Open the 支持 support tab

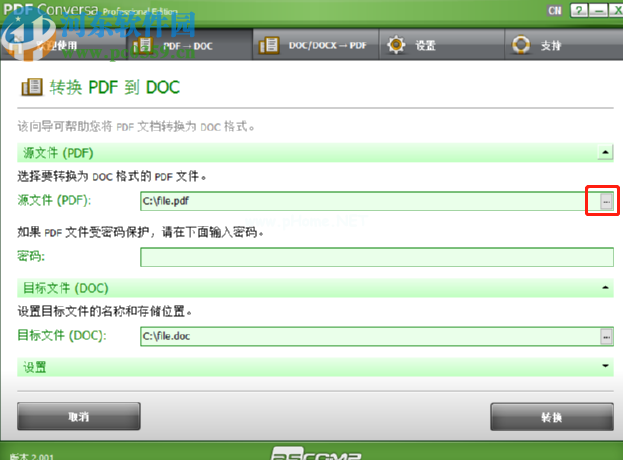click(x=564, y=45)
